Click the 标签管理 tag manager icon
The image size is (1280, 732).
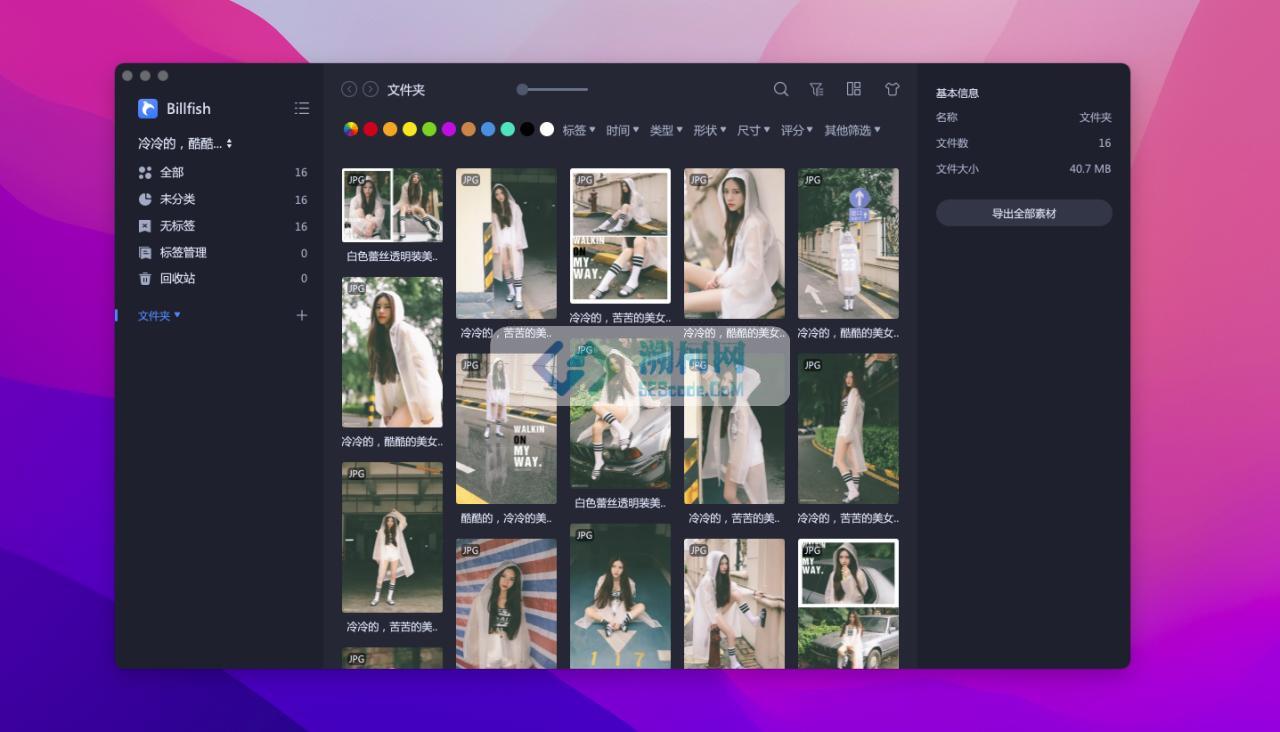tap(145, 253)
